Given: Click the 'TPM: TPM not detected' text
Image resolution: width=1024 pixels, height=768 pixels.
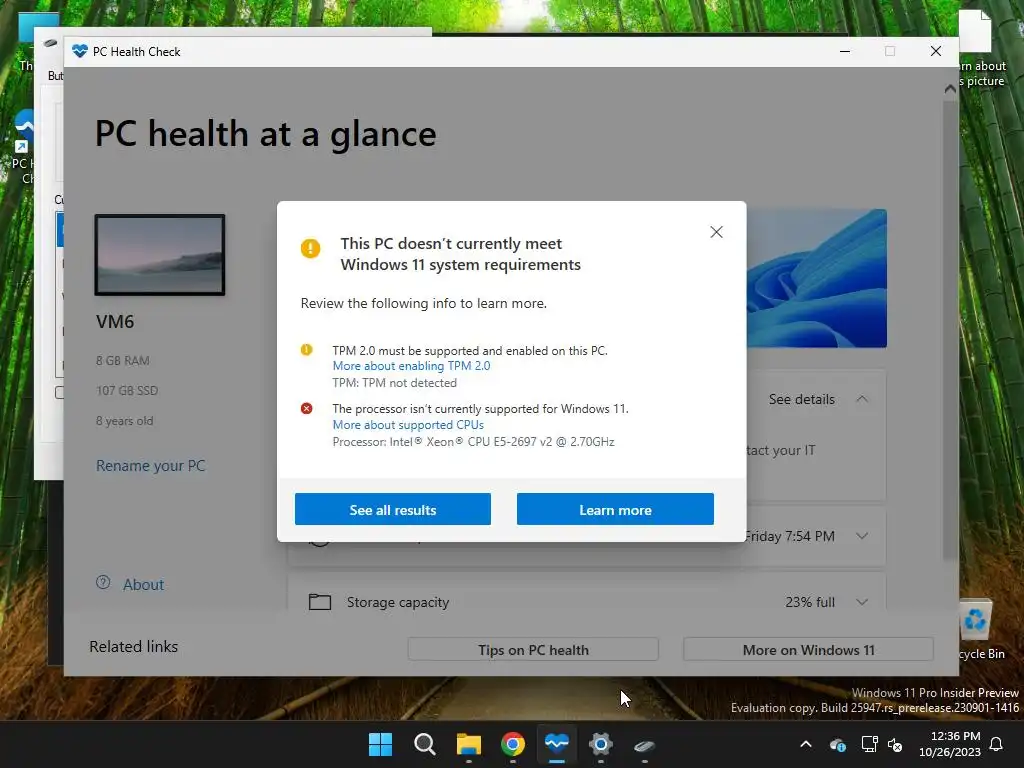Looking at the screenshot, I should tap(394, 383).
